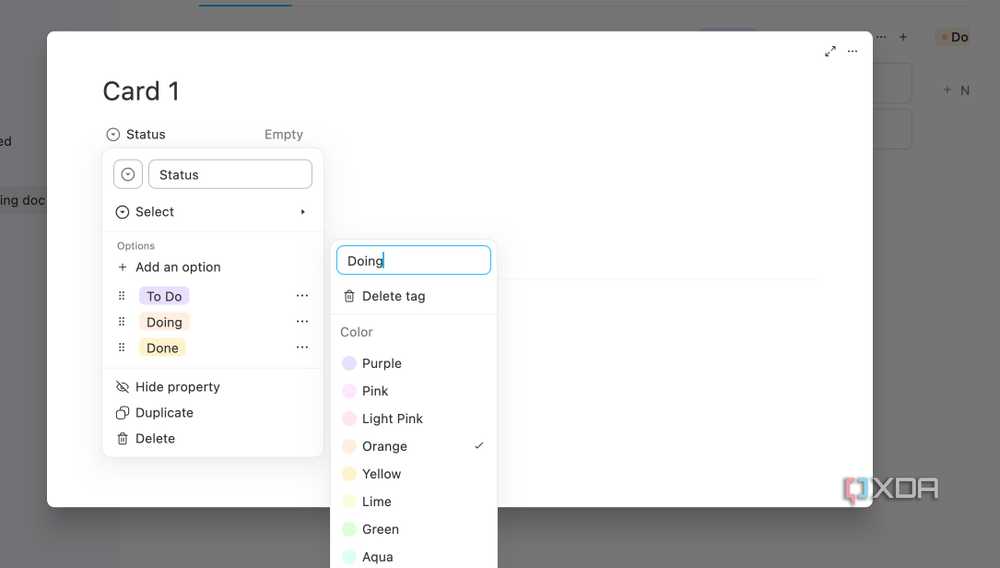
Task: Click the property icon picker beside the Status field
Action: [128, 174]
